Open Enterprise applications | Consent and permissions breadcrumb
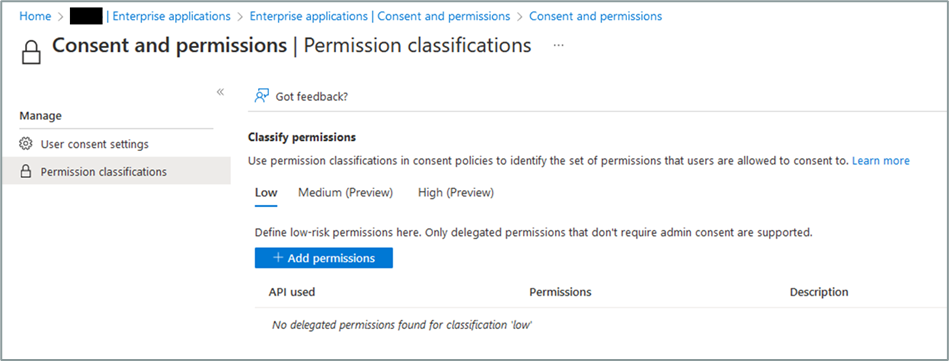Viewport: 949px width, 361px height. [380, 16]
